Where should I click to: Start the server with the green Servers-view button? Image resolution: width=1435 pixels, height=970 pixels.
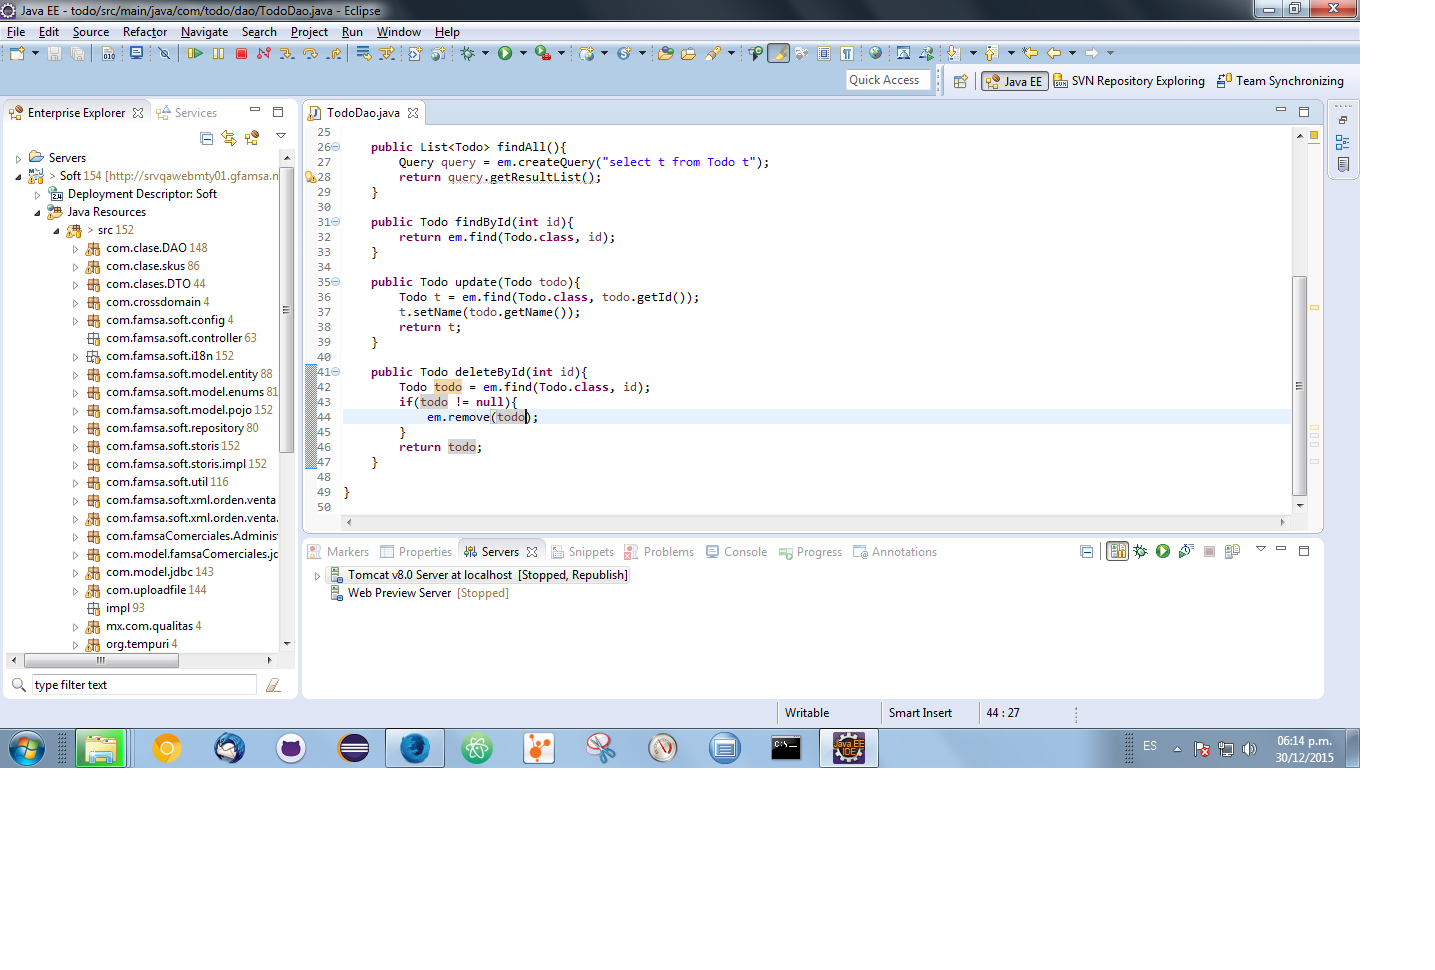click(x=1163, y=551)
